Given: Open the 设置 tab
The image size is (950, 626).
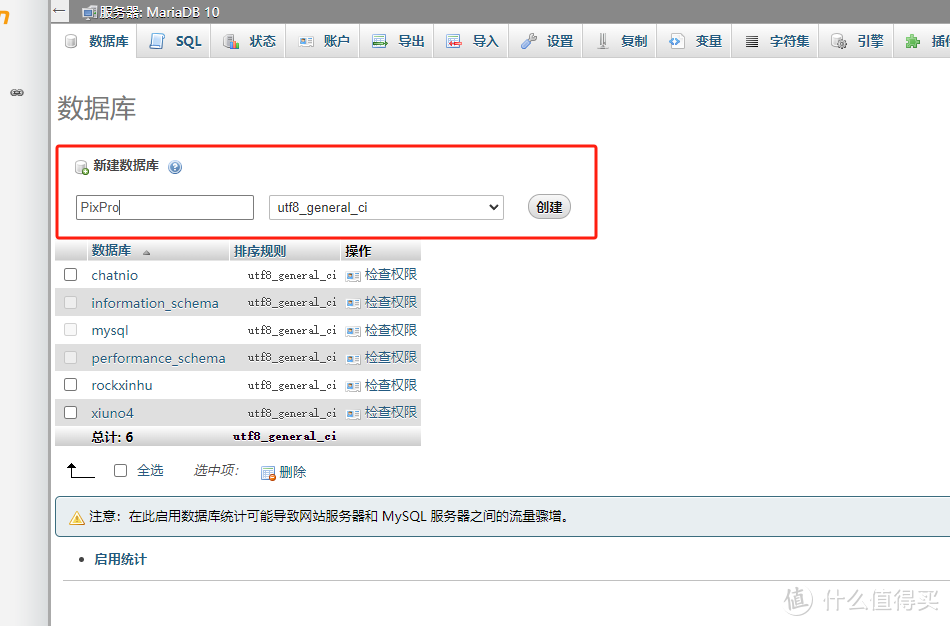Looking at the screenshot, I should (x=546, y=41).
